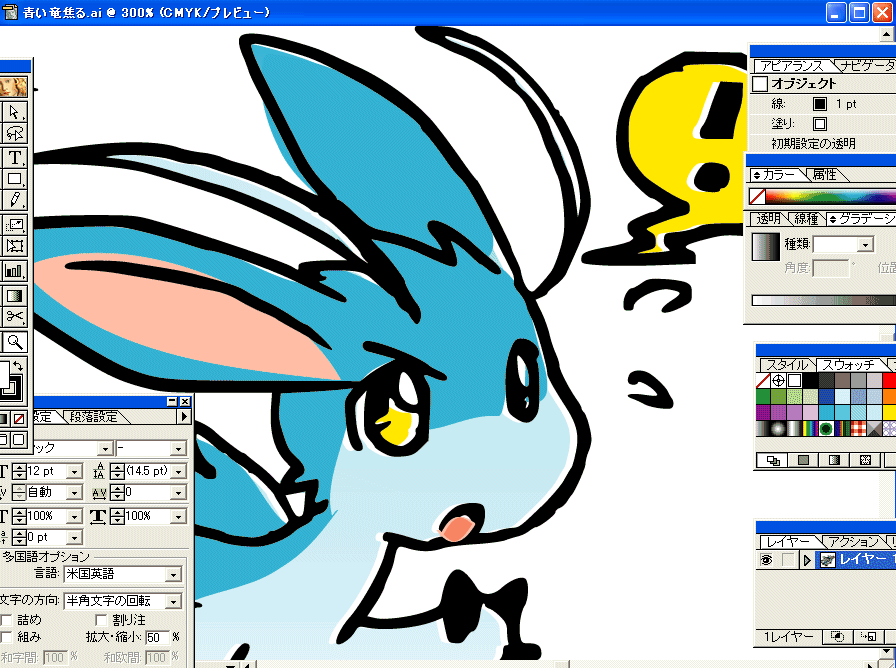This screenshot has height=668, width=896.
Task: Click the 拡大・縮小 50 percent field
Action: (x=158, y=637)
